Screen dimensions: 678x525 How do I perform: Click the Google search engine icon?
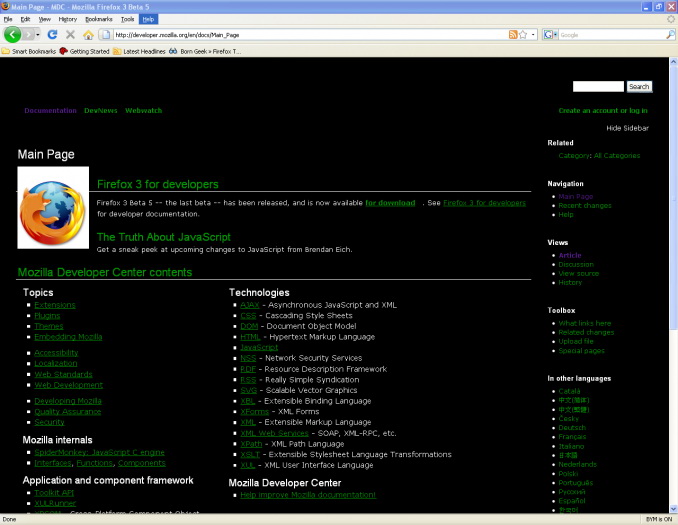coord(548,35)
